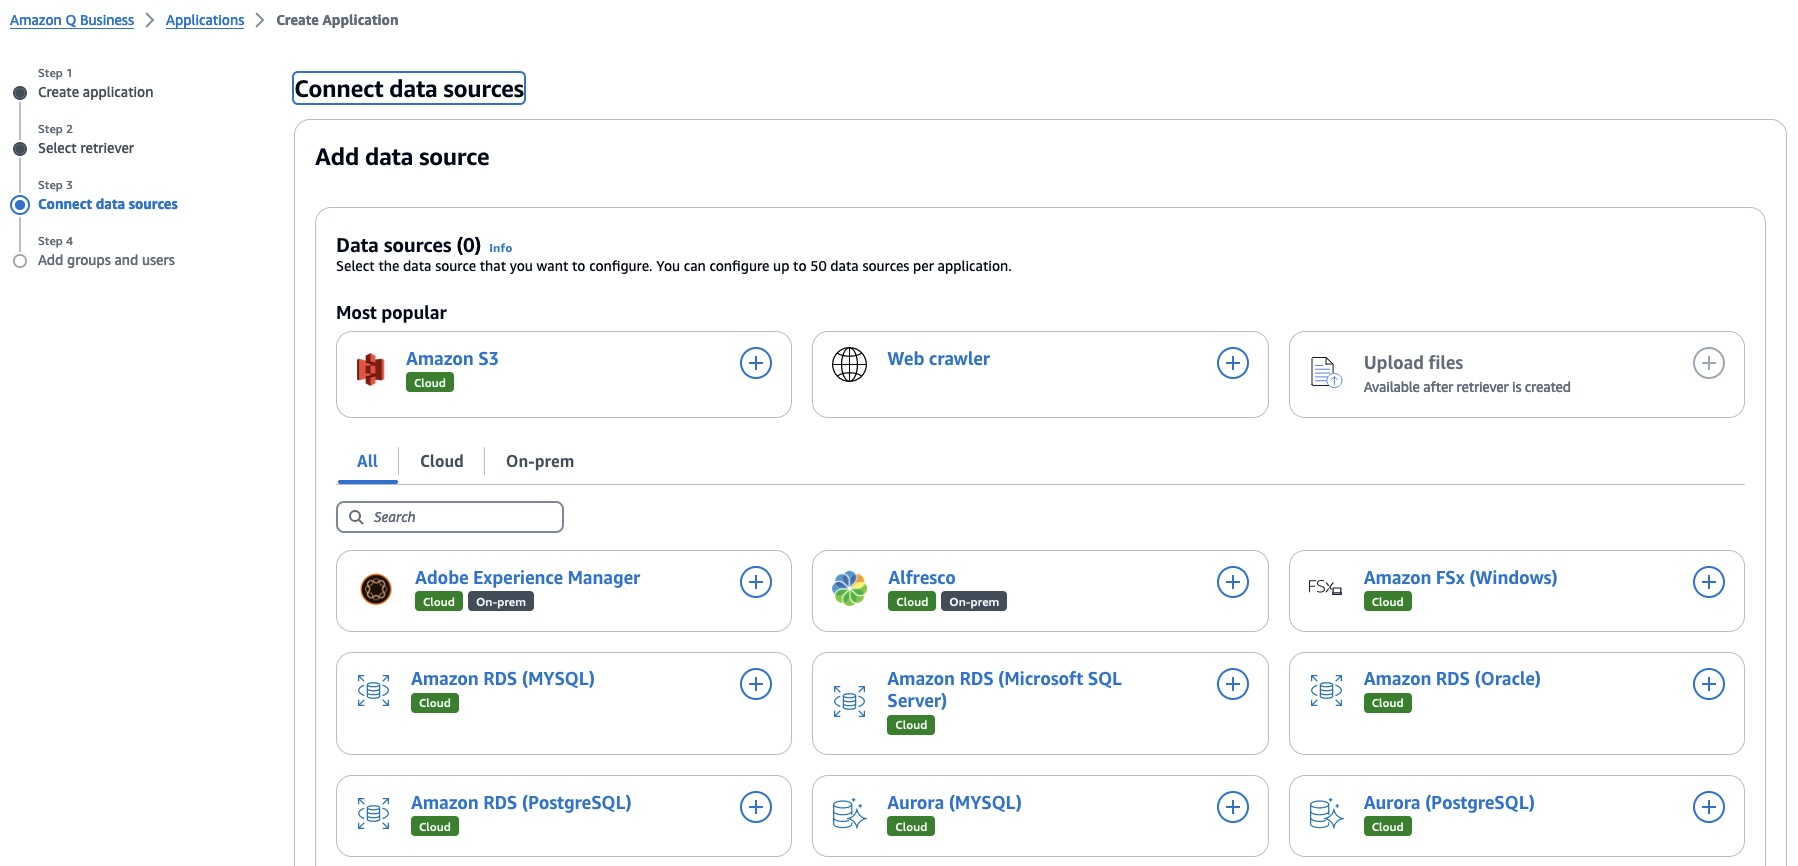Click the Upload files card title
The width and height of the screenshot is (1798, 866).
(1414, 363)
